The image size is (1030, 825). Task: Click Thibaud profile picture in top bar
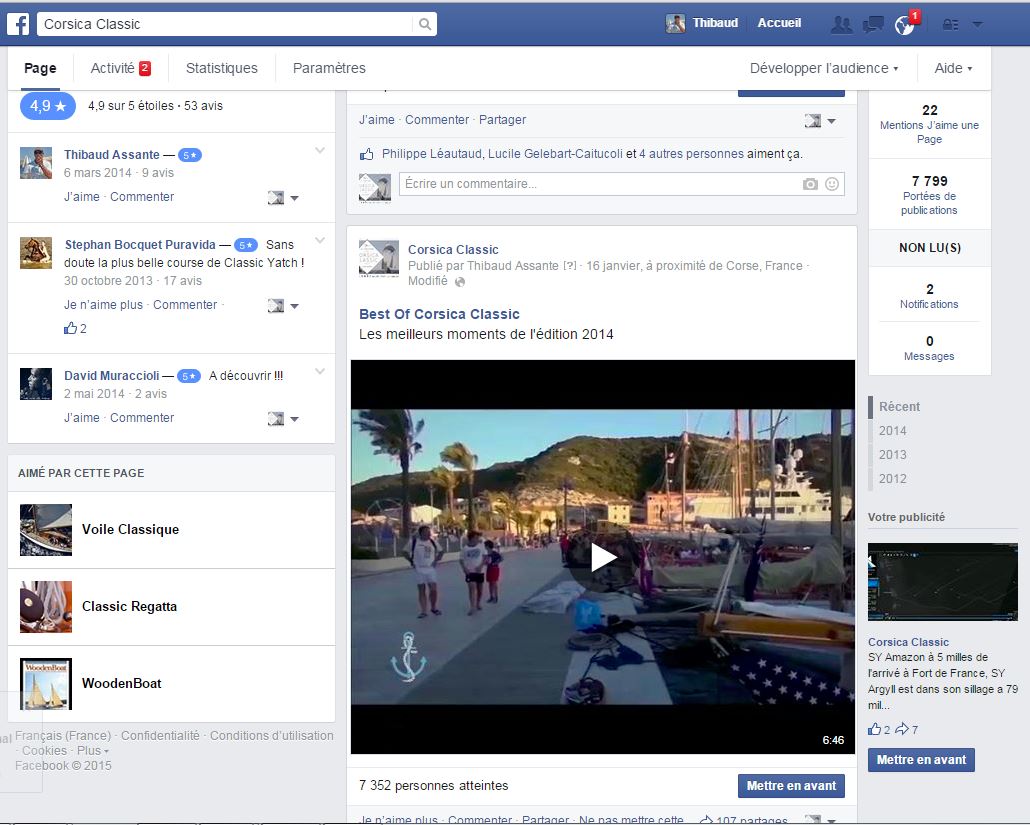(x=675, y=24)
